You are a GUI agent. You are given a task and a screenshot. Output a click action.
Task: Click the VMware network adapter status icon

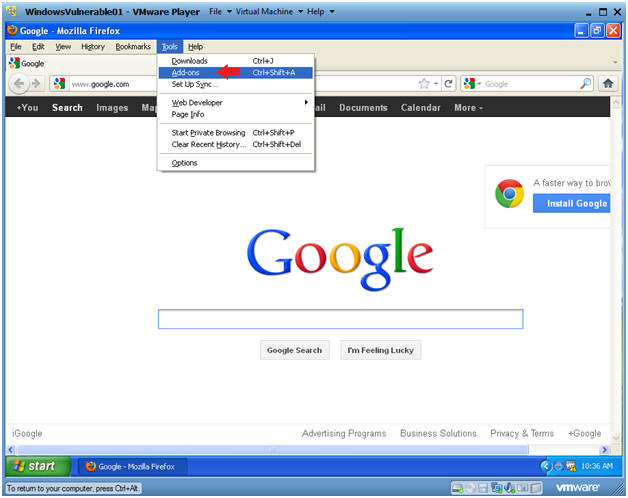[497, 488]
